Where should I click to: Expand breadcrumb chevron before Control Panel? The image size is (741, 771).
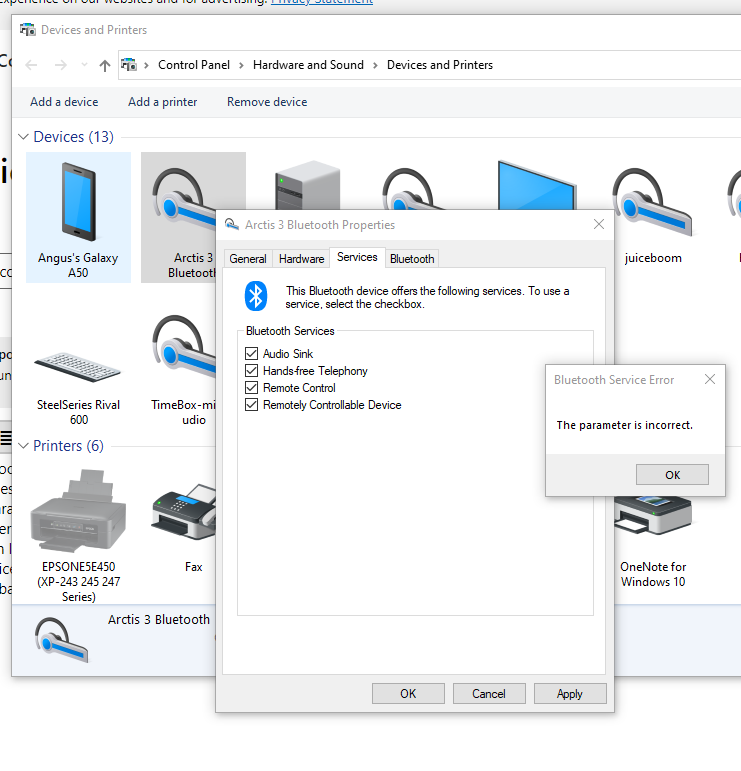pos(147,65)
